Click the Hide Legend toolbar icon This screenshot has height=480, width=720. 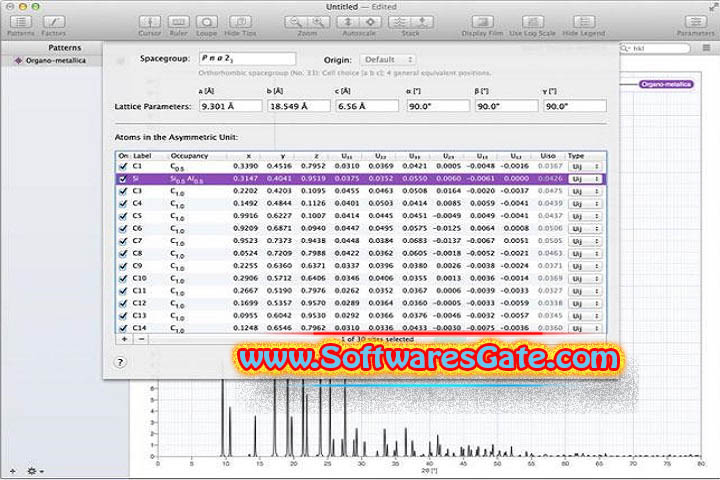584,22
